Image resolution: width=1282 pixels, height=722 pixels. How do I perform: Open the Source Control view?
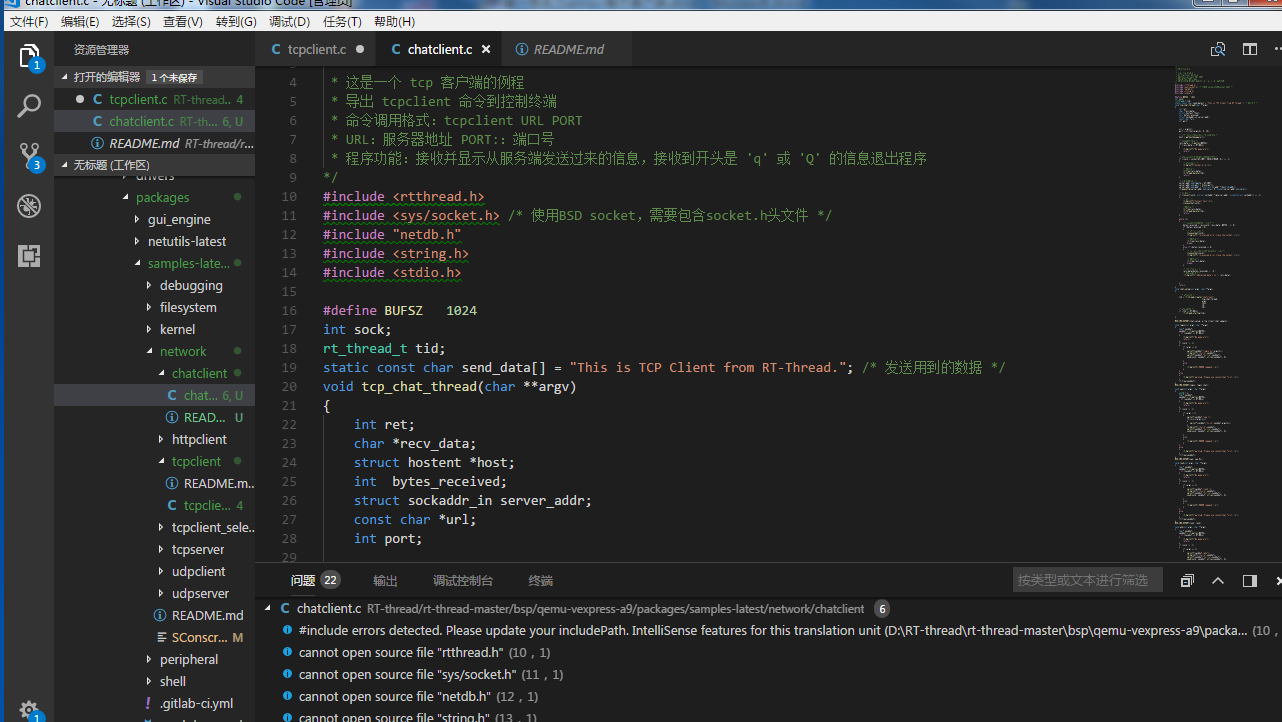point(29,155)
